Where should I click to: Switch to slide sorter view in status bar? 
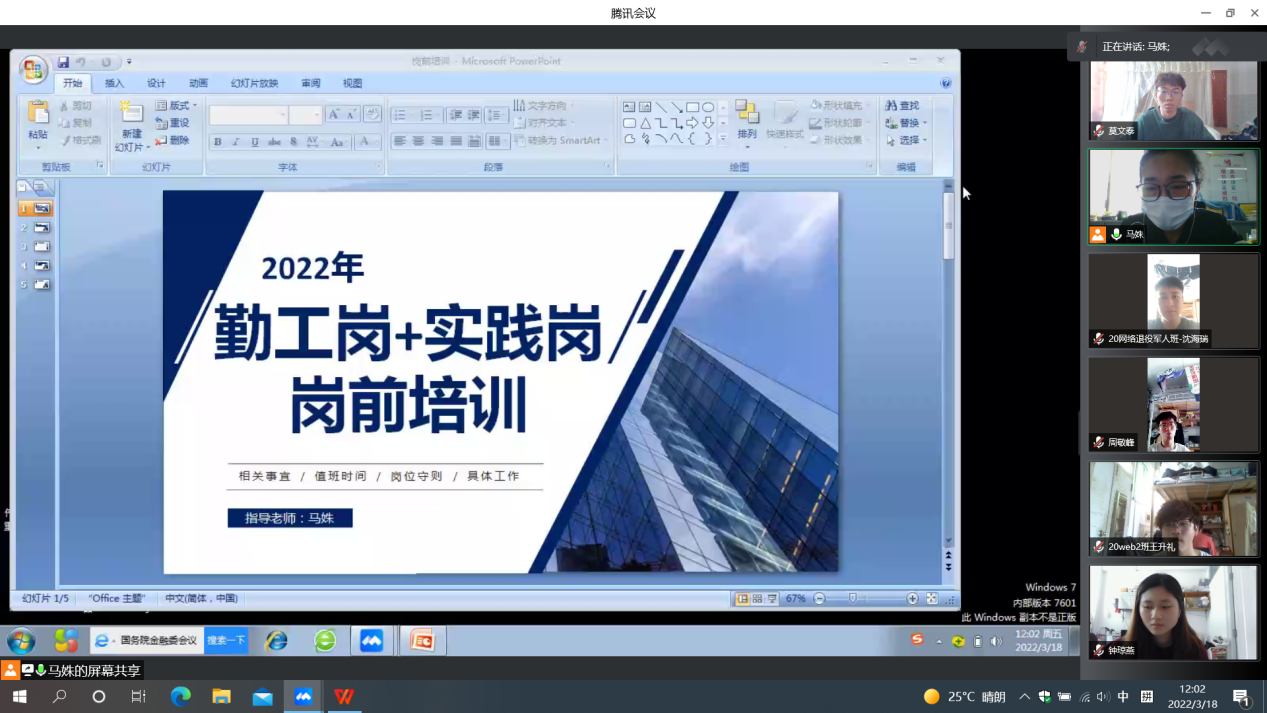tap(757, 599)
